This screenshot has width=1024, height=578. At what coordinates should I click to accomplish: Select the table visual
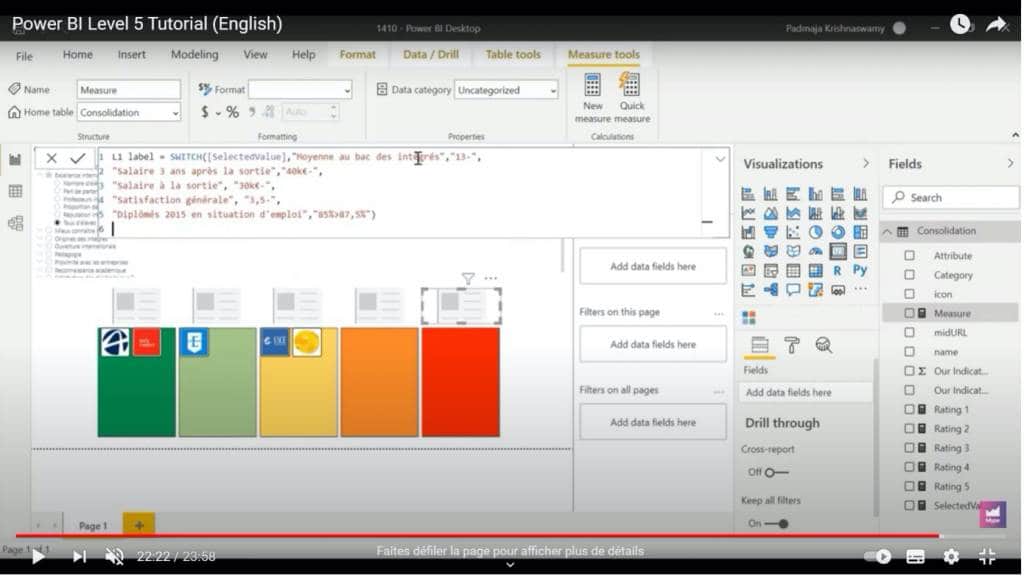793,270
